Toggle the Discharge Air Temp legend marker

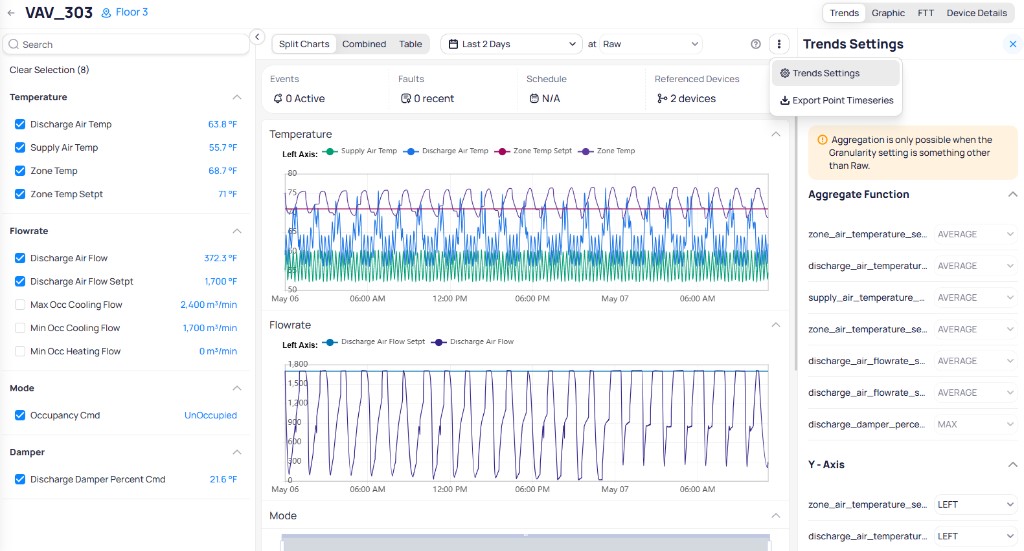click(411, 151)
